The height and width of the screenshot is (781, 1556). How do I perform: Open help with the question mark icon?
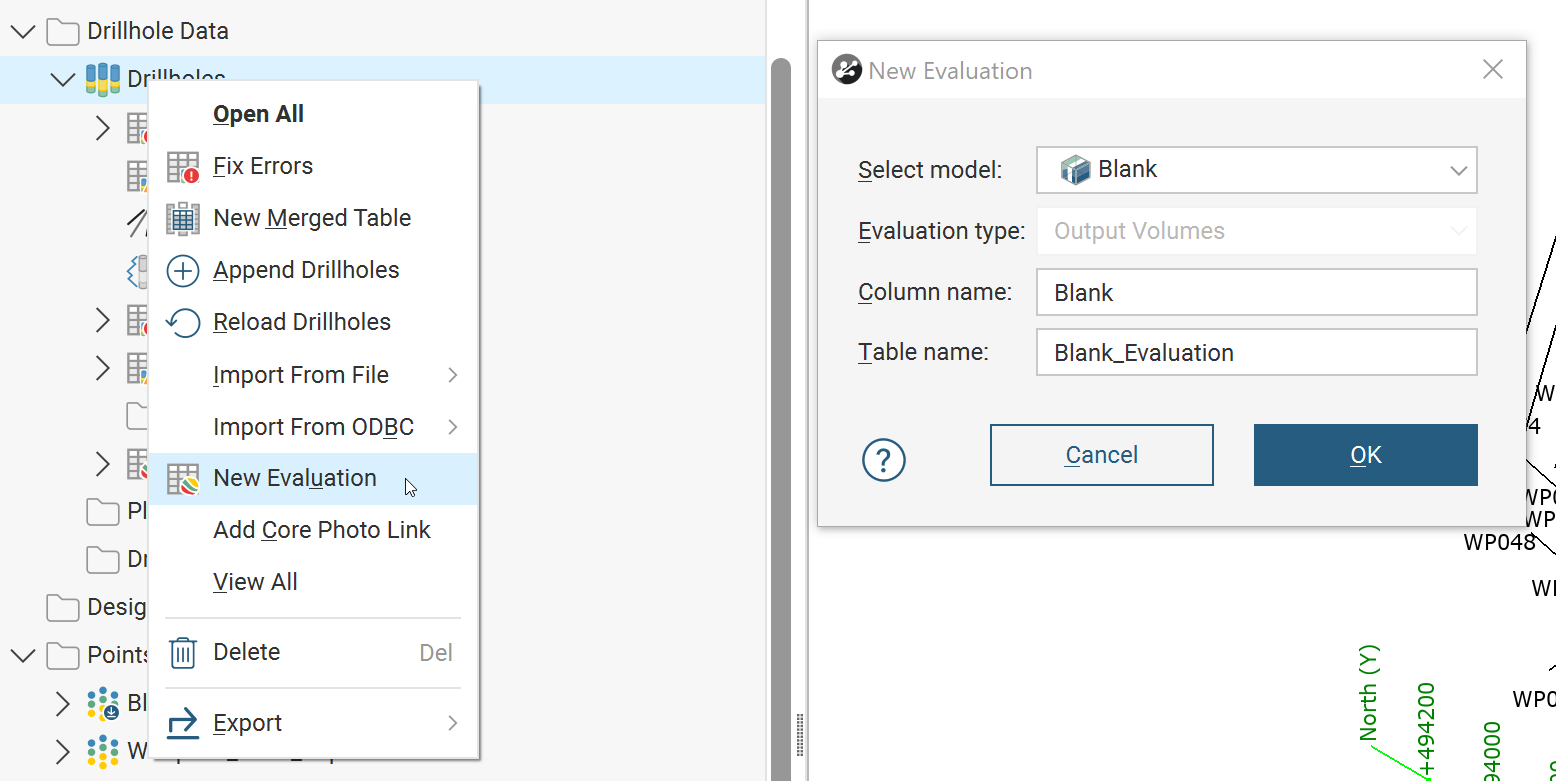[884, 460]
